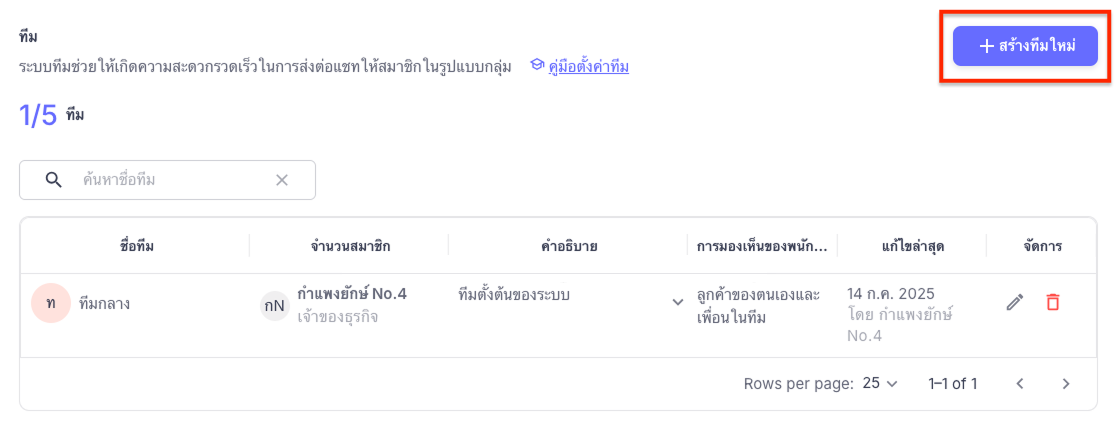The image size is (1120, 436).
Task: Click the คำอธิบาย column header
Action: pyautogui.click(x=569, y=247)
